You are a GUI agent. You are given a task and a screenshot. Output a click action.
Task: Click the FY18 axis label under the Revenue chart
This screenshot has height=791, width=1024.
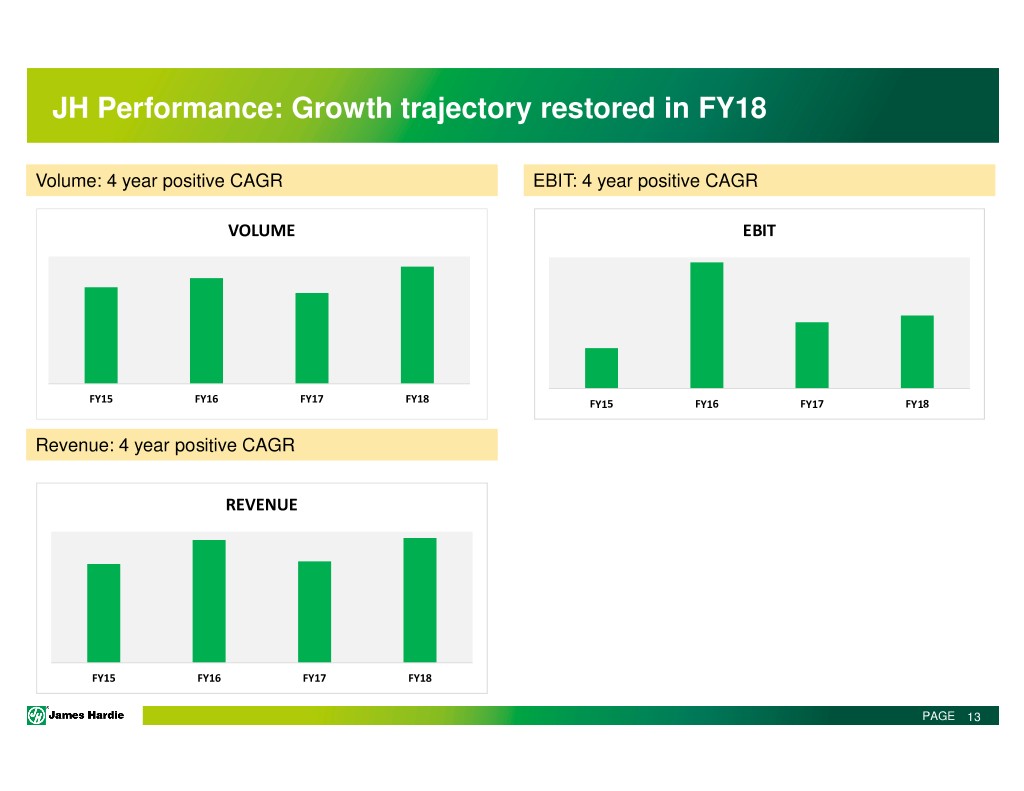(x=420, y=678)
